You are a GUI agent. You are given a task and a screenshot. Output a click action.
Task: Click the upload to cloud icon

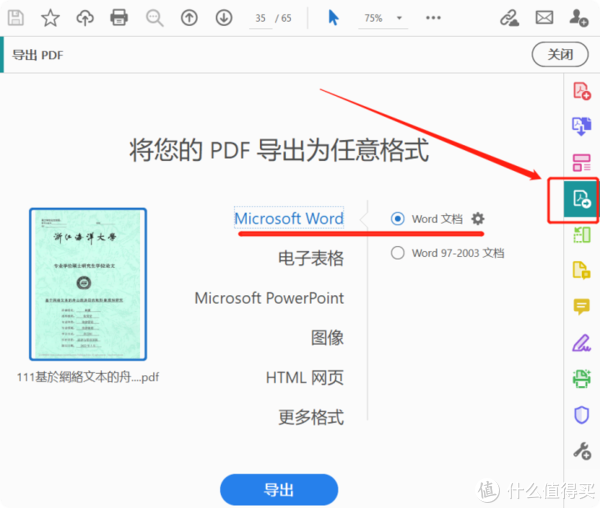(85, 18)
